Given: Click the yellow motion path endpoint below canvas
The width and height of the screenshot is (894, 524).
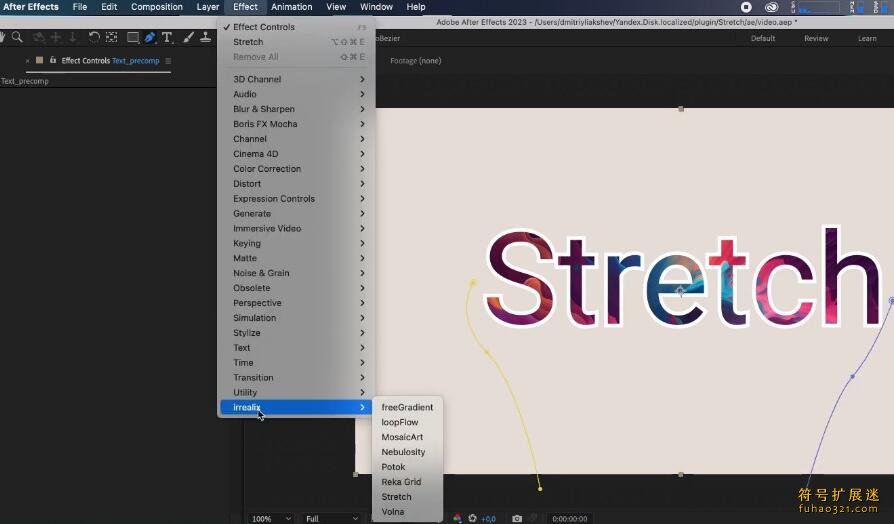Looking at the screenshot, I should click(x=540, y=489).
